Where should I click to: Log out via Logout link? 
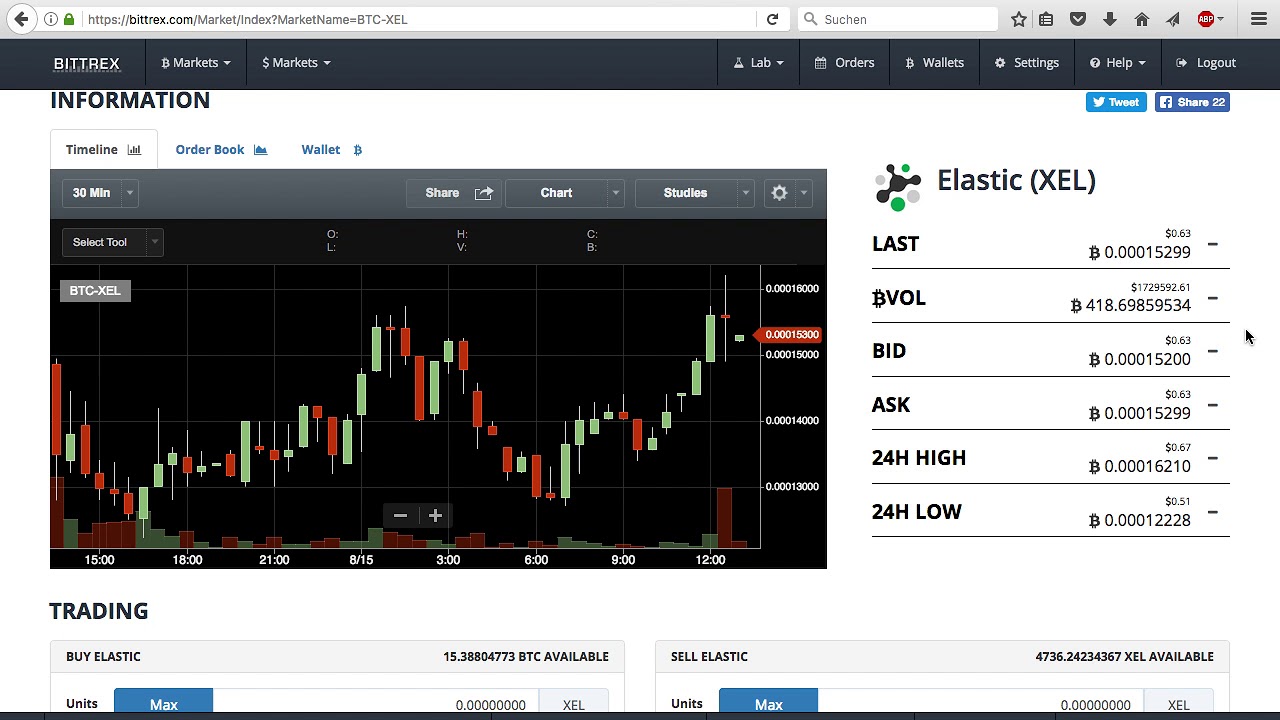click(1206, 63)
